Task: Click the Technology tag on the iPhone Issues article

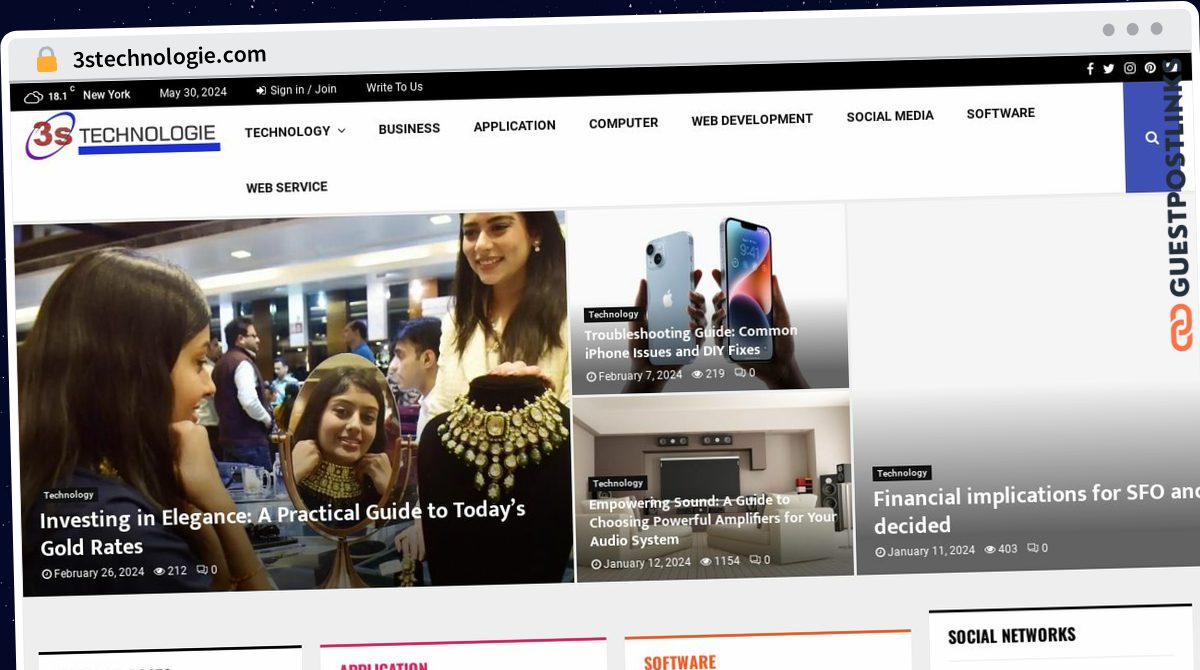Action: [613, 314]
